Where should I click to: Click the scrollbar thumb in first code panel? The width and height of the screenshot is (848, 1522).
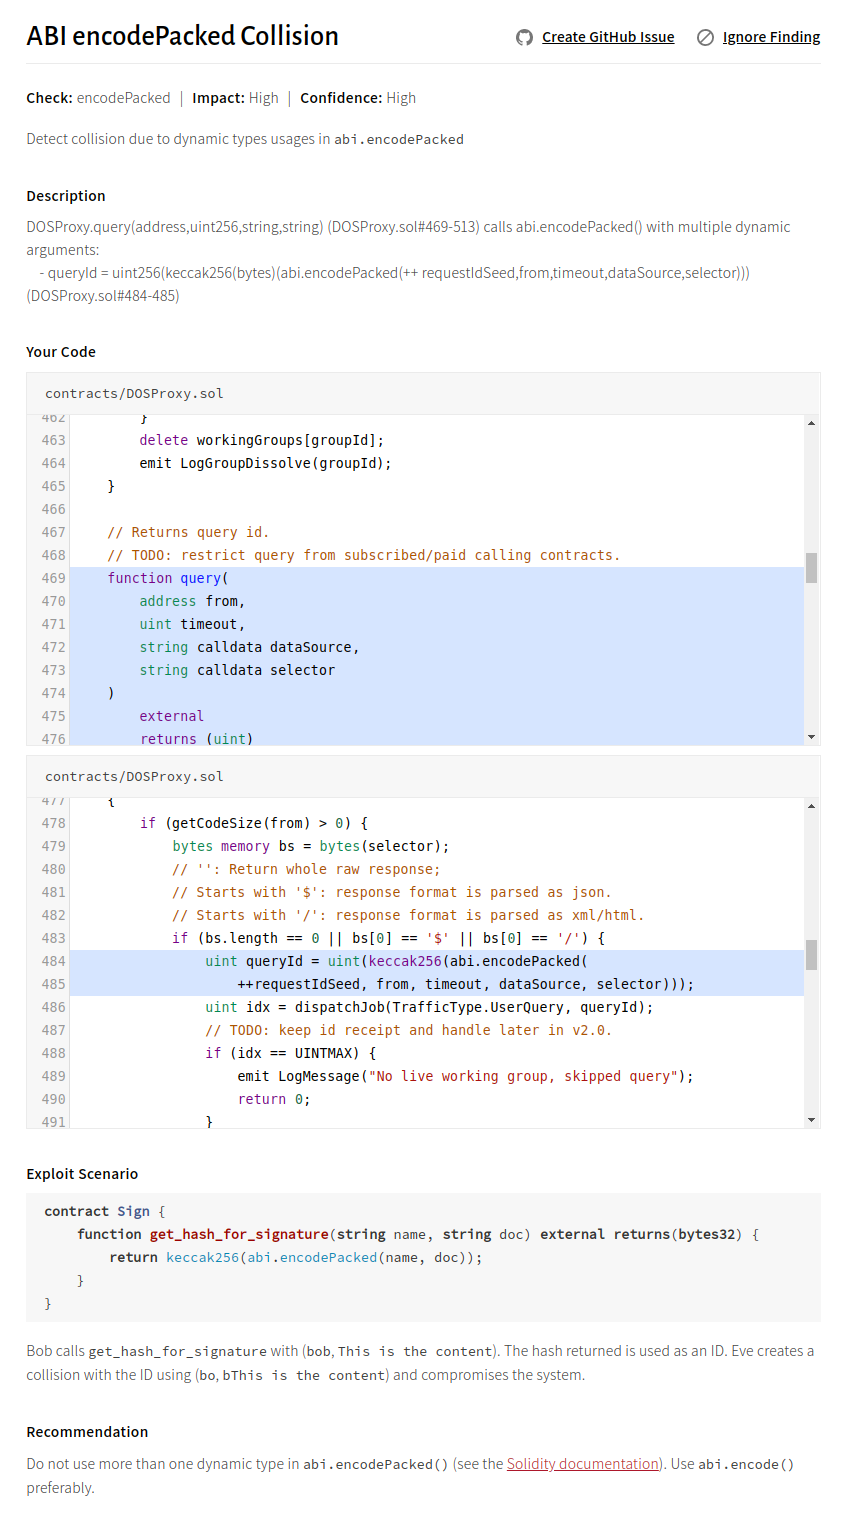pos(811,567)
